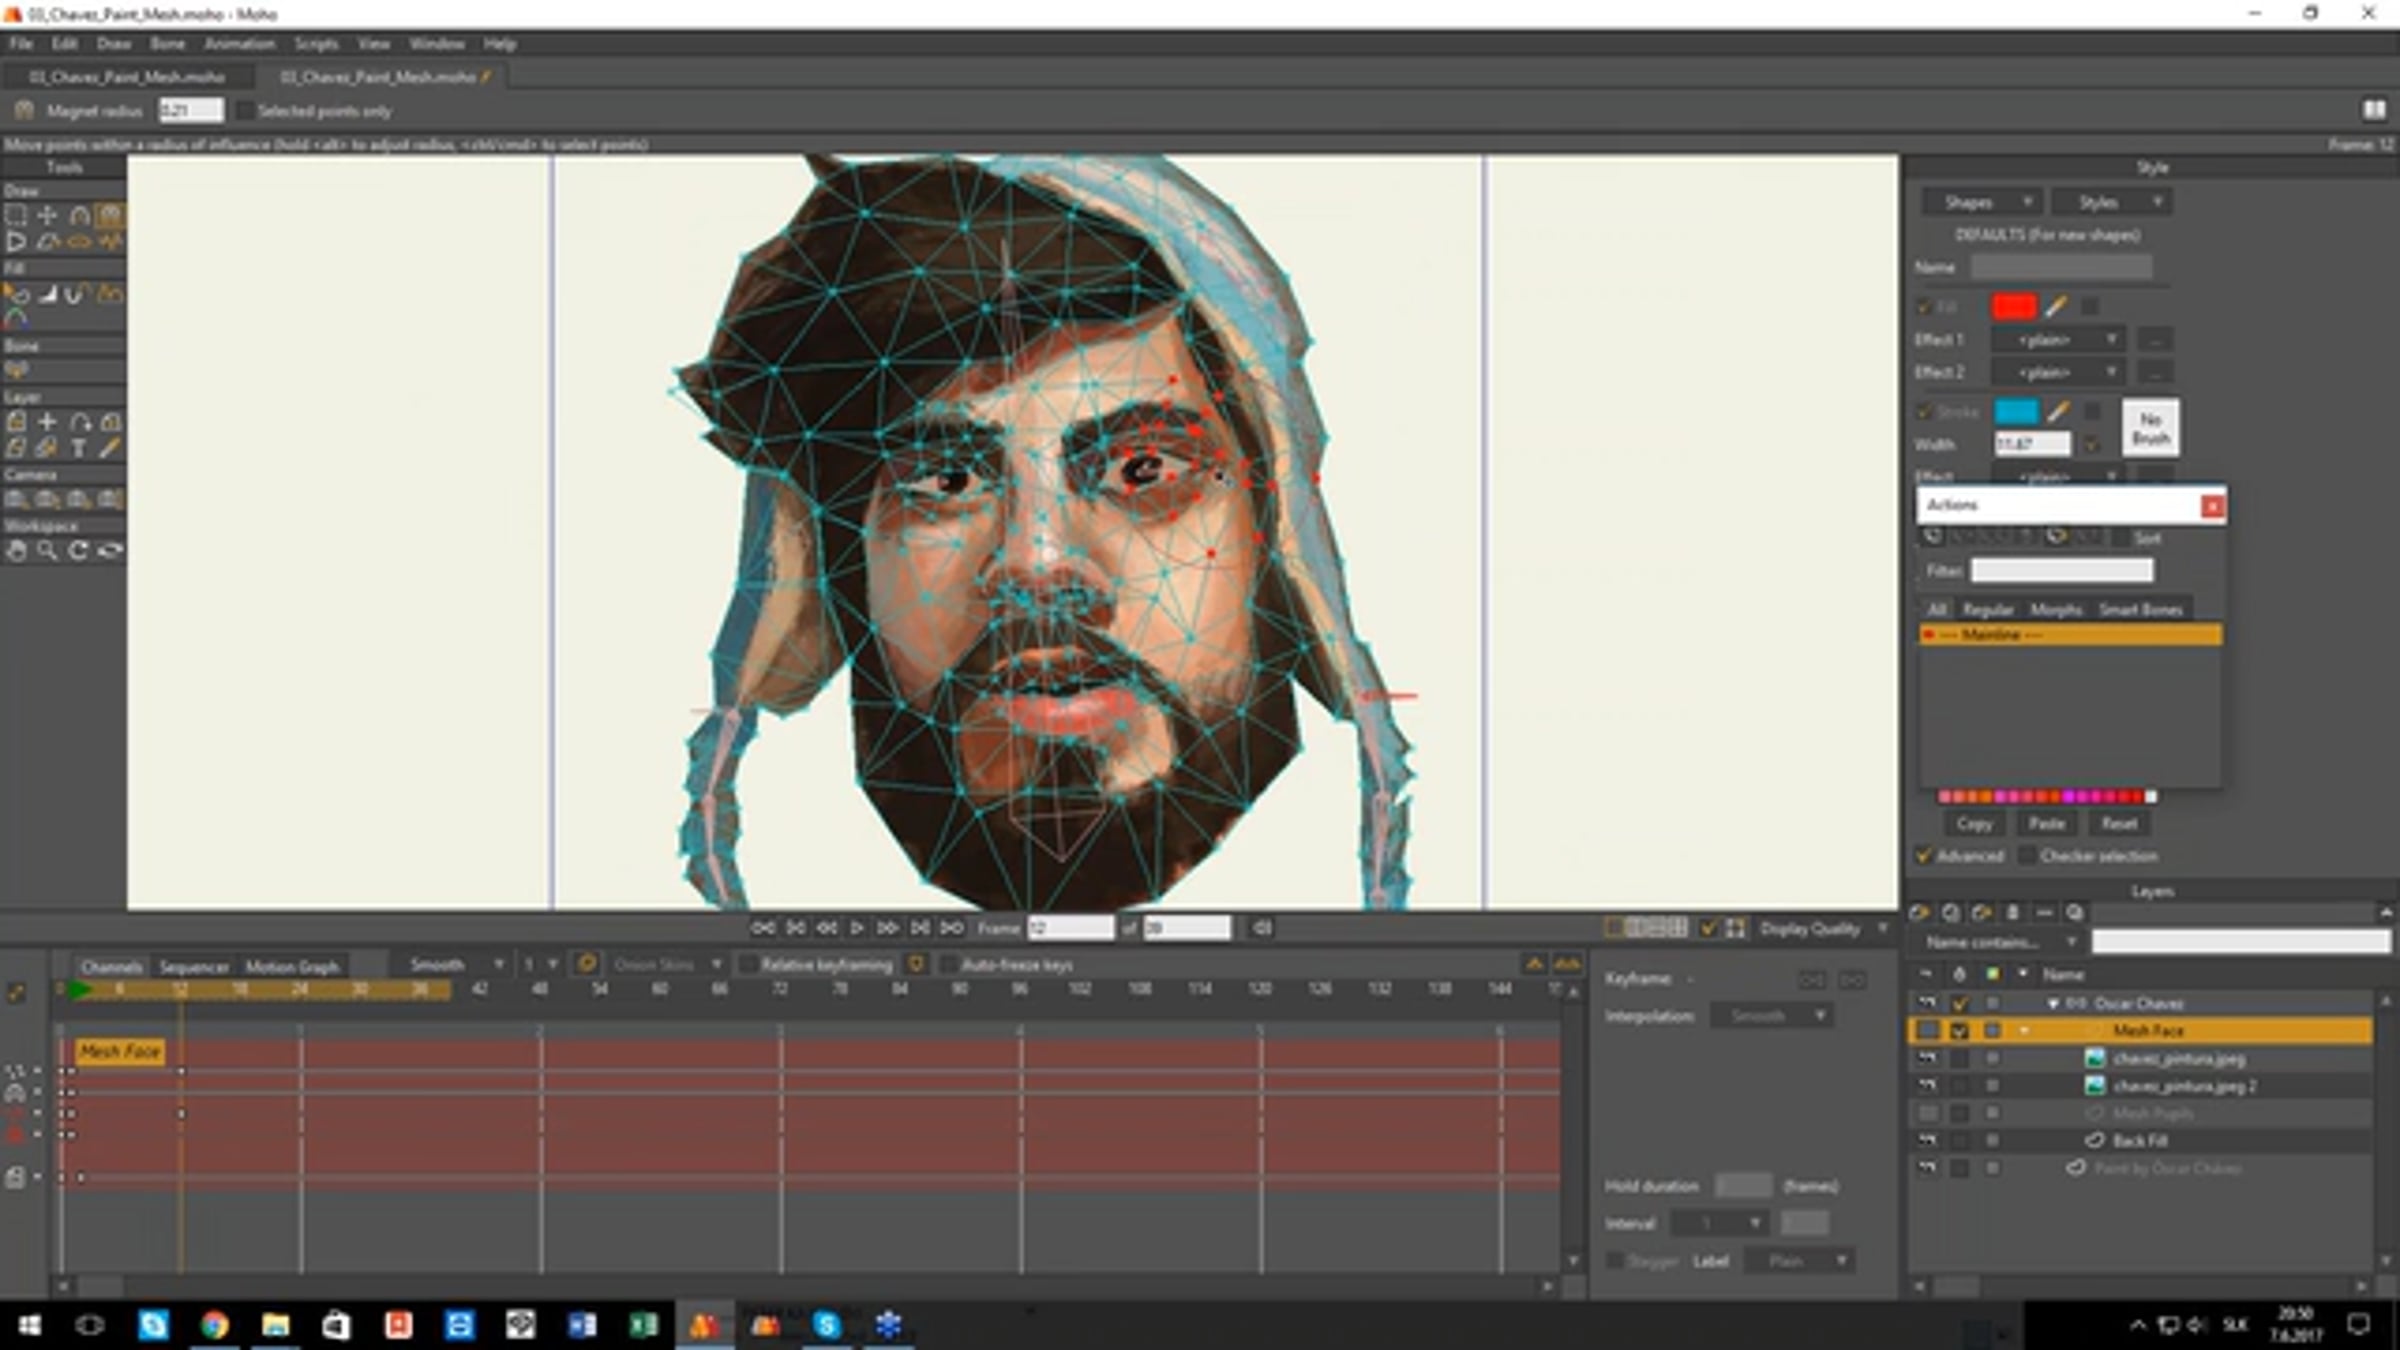The width and height of the screenshot is (2400, 1350).
Task: Play the animation
Action: (857, 928)
